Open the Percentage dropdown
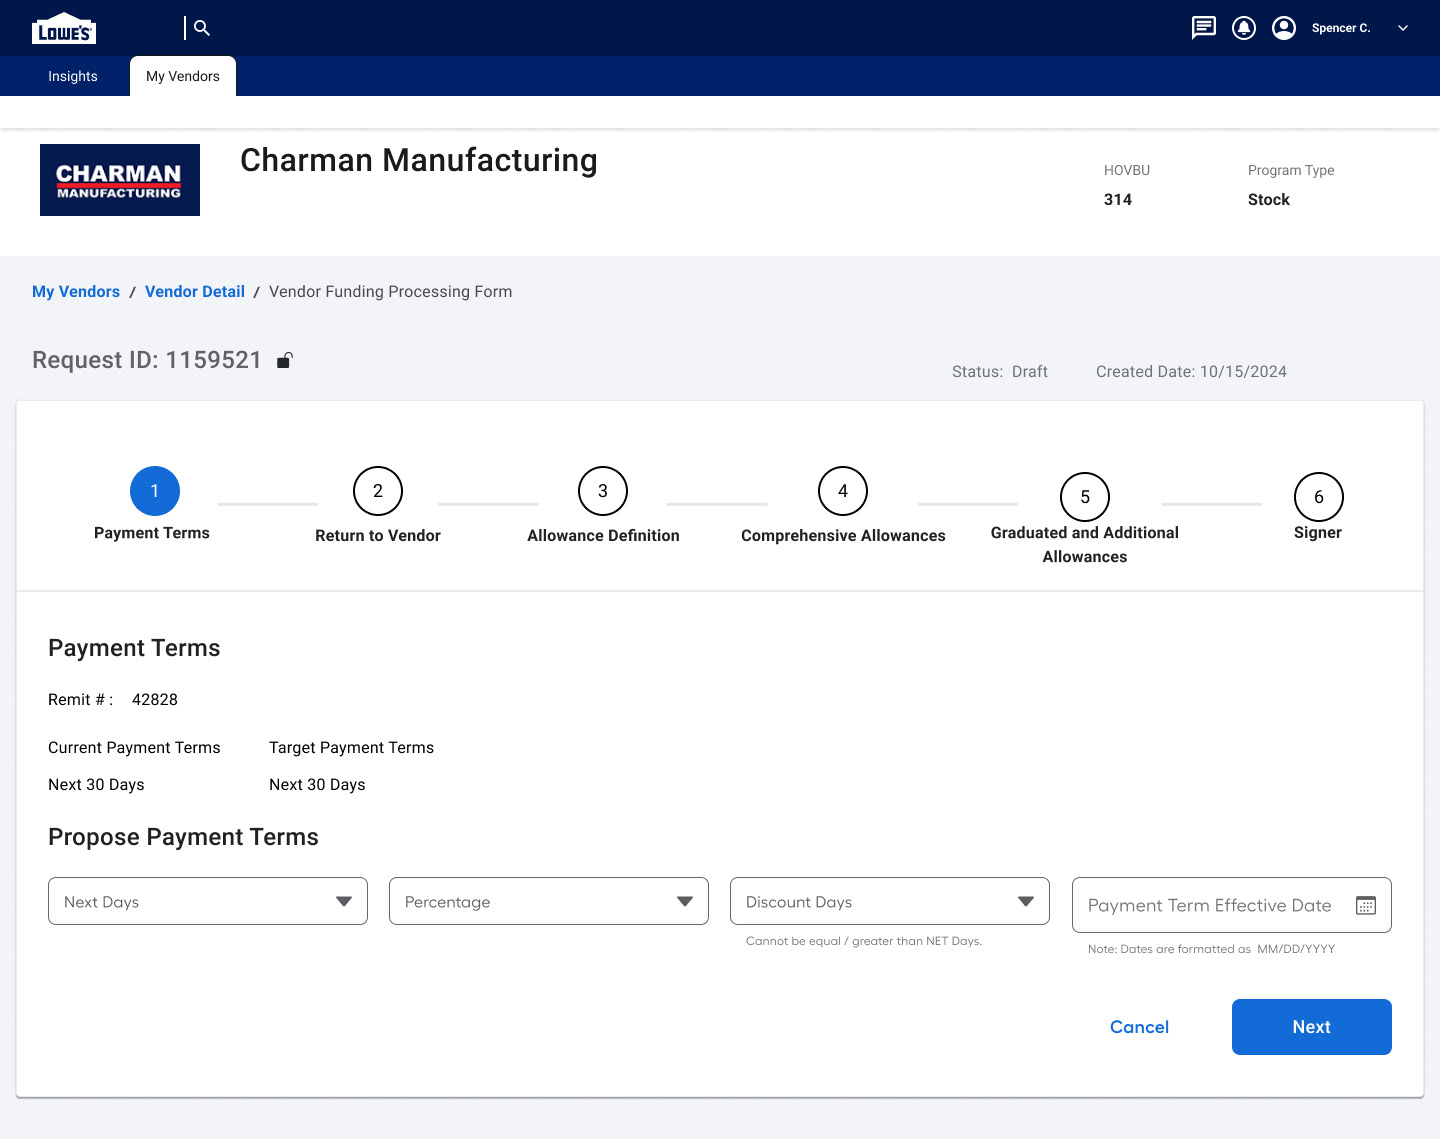 pyautogui.click(x=549, y=901)
